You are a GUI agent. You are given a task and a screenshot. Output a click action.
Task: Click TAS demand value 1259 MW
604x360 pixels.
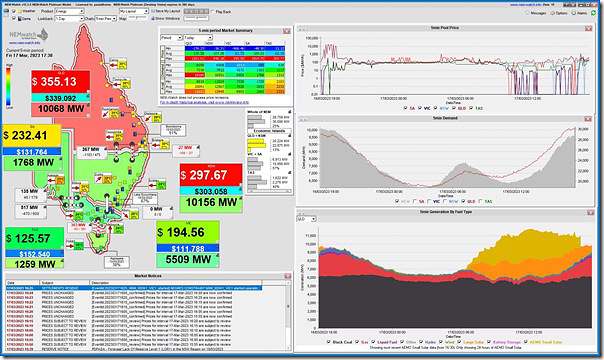34,264
